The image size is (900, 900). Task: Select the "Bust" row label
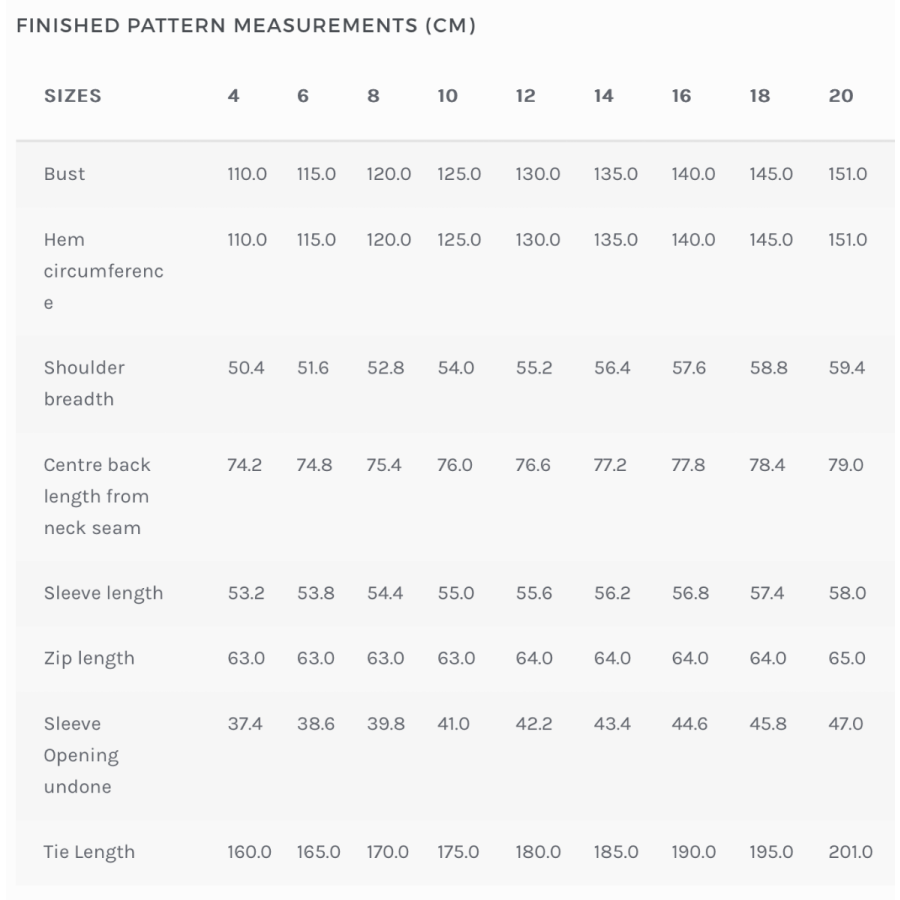click(x=65, y=174)
